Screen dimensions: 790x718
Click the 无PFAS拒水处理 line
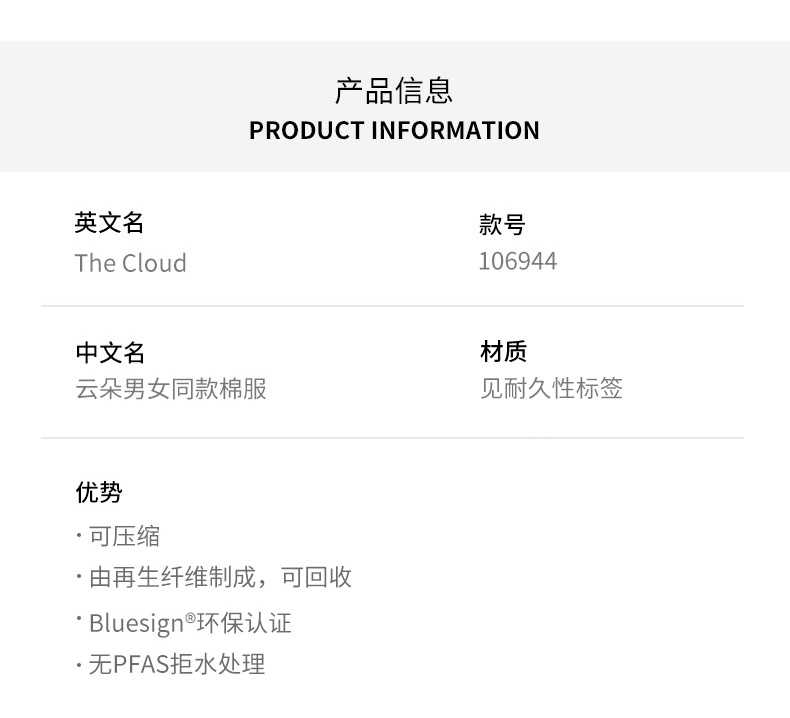coord(177,665)
